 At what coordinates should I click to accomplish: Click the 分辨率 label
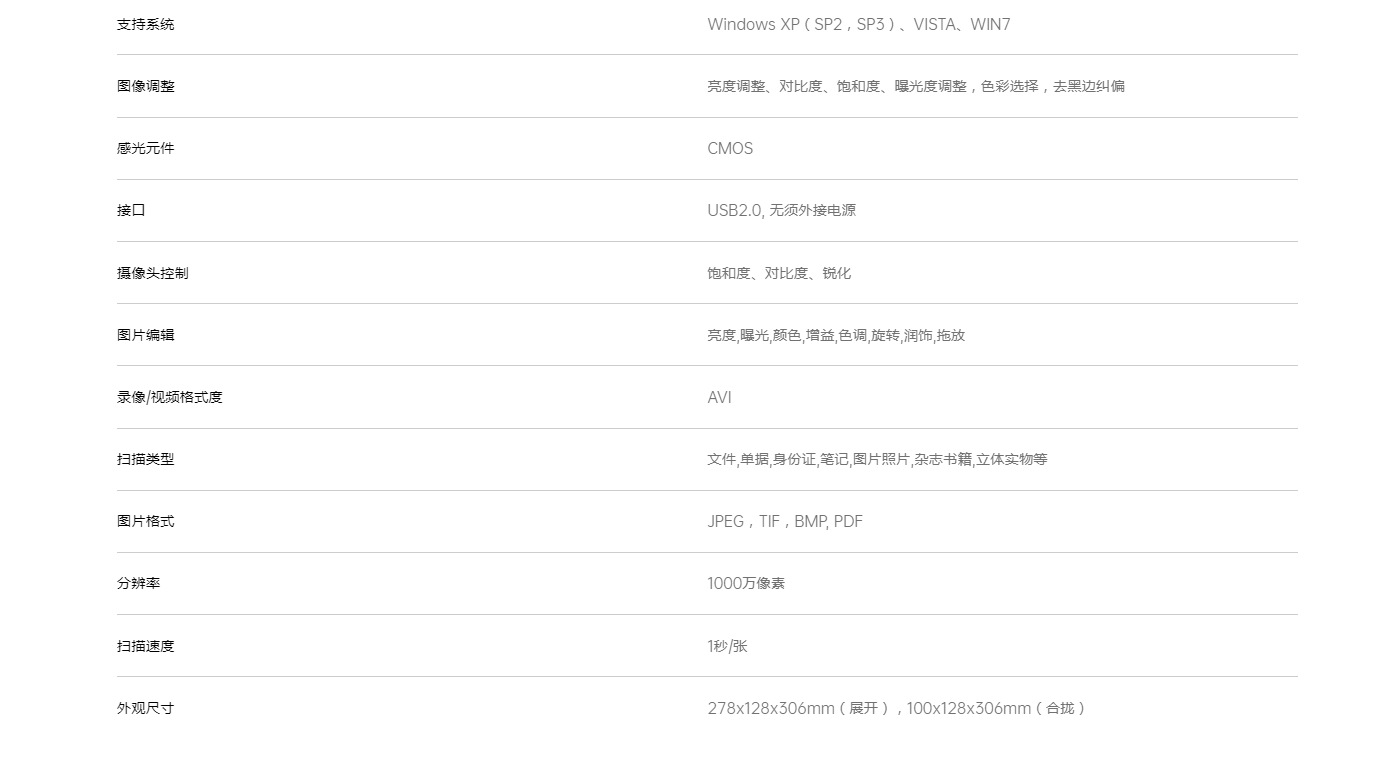pyautogui.click(x=138, y=583)
